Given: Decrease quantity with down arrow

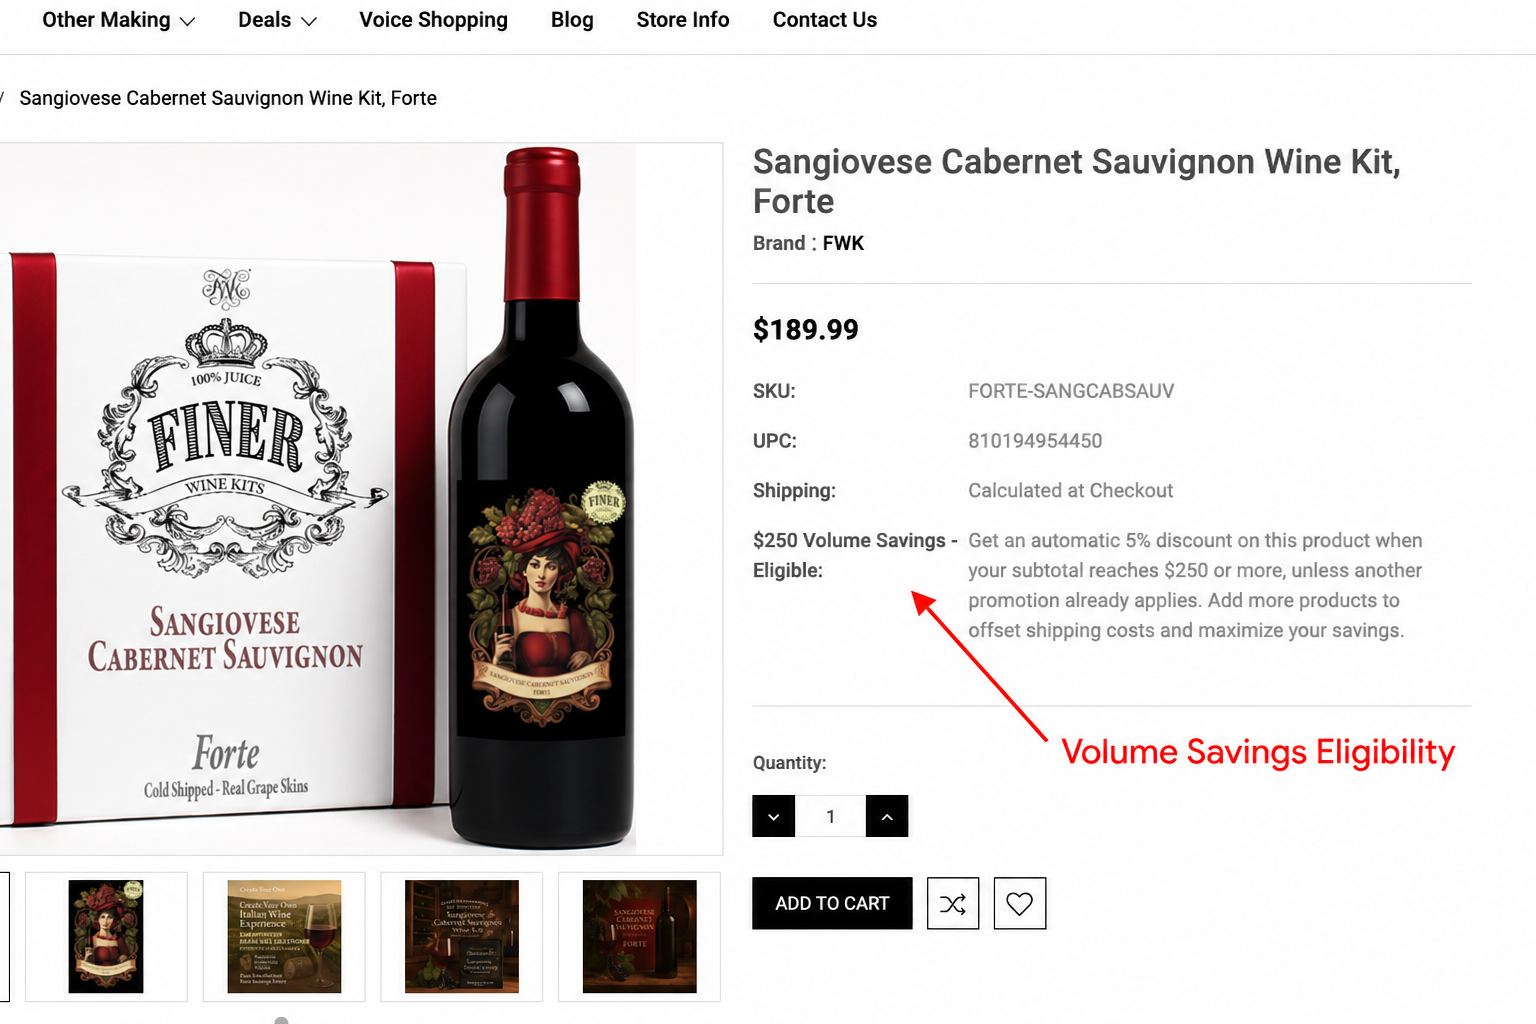Looking at the screenshot, I should (773, 816).
